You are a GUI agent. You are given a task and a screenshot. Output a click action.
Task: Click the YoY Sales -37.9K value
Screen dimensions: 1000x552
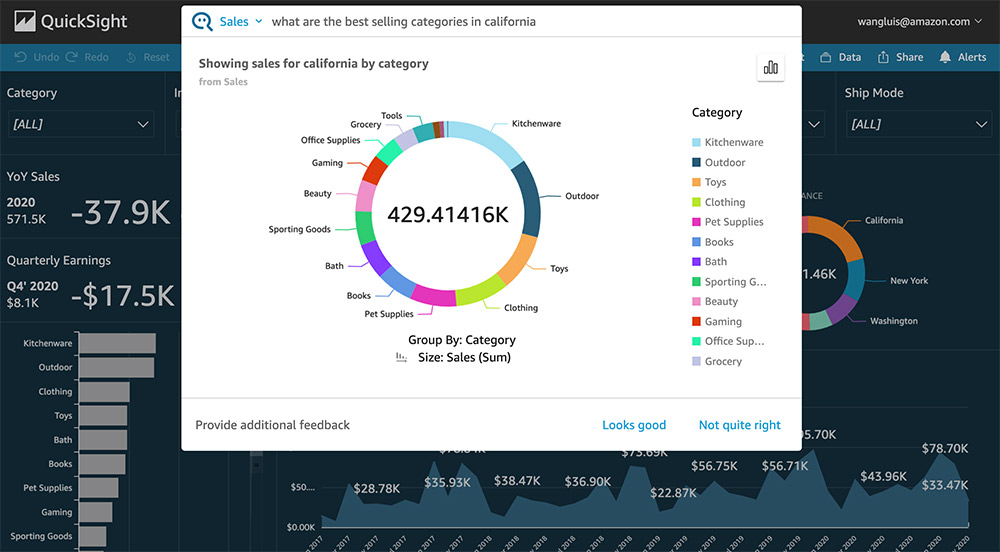tap(121, 212)
